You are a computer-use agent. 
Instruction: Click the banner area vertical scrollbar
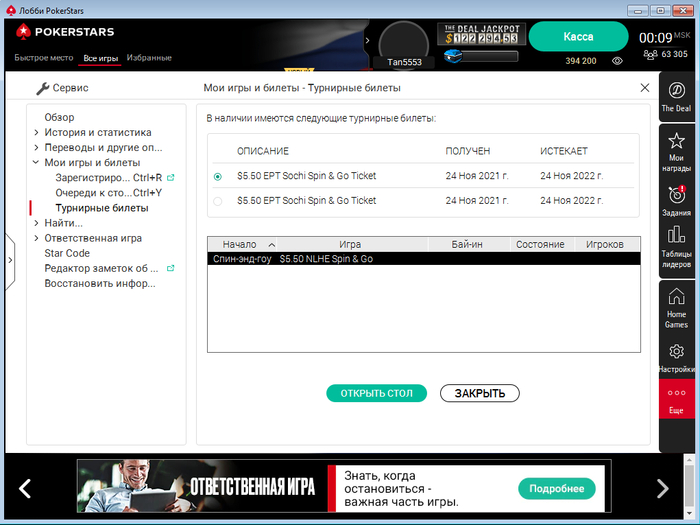689,487
